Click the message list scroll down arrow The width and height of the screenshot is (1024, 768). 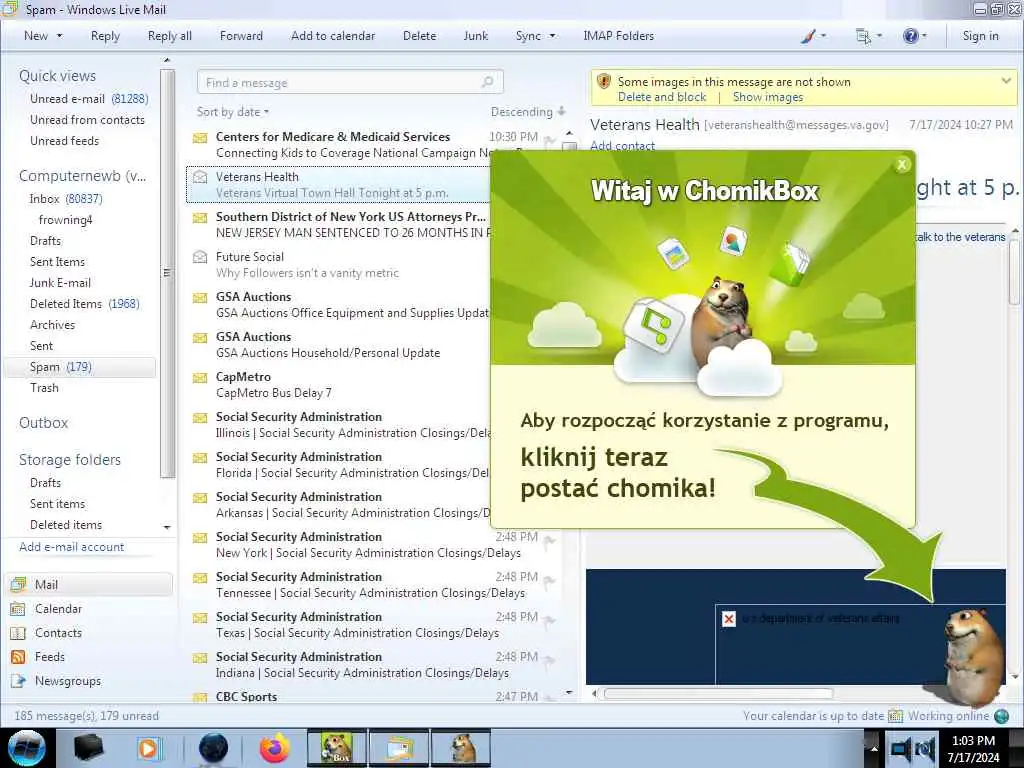coord(569,692)
